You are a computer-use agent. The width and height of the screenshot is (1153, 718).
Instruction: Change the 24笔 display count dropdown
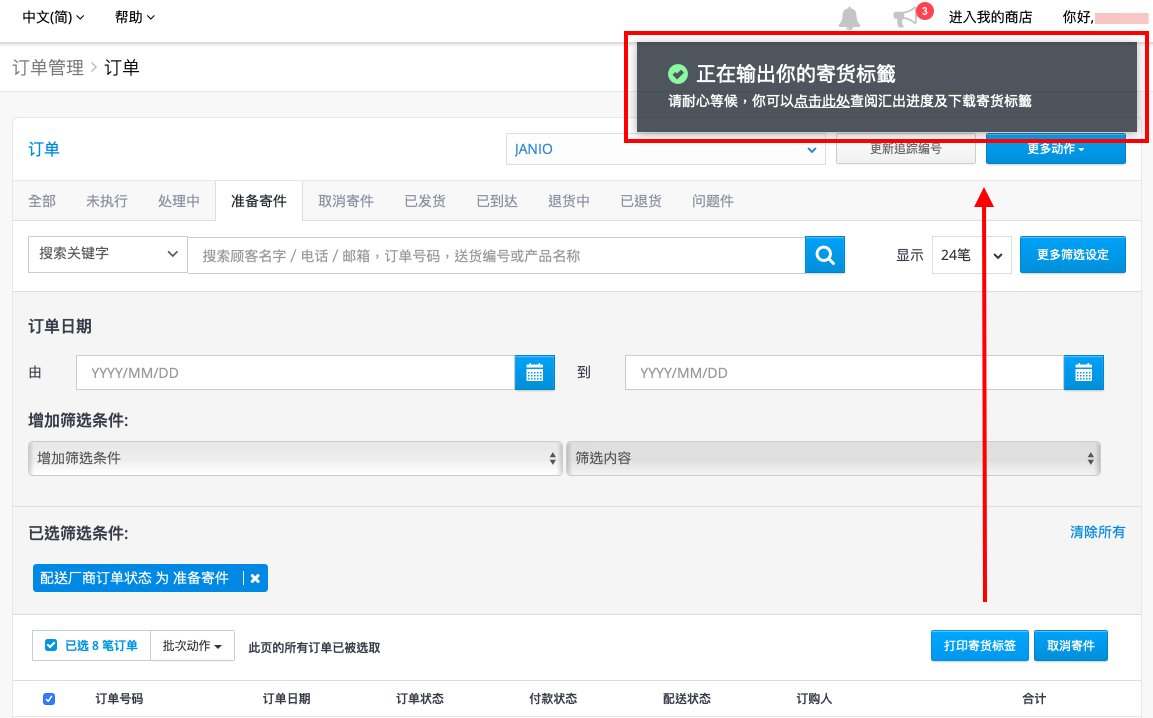click(971, 255)
